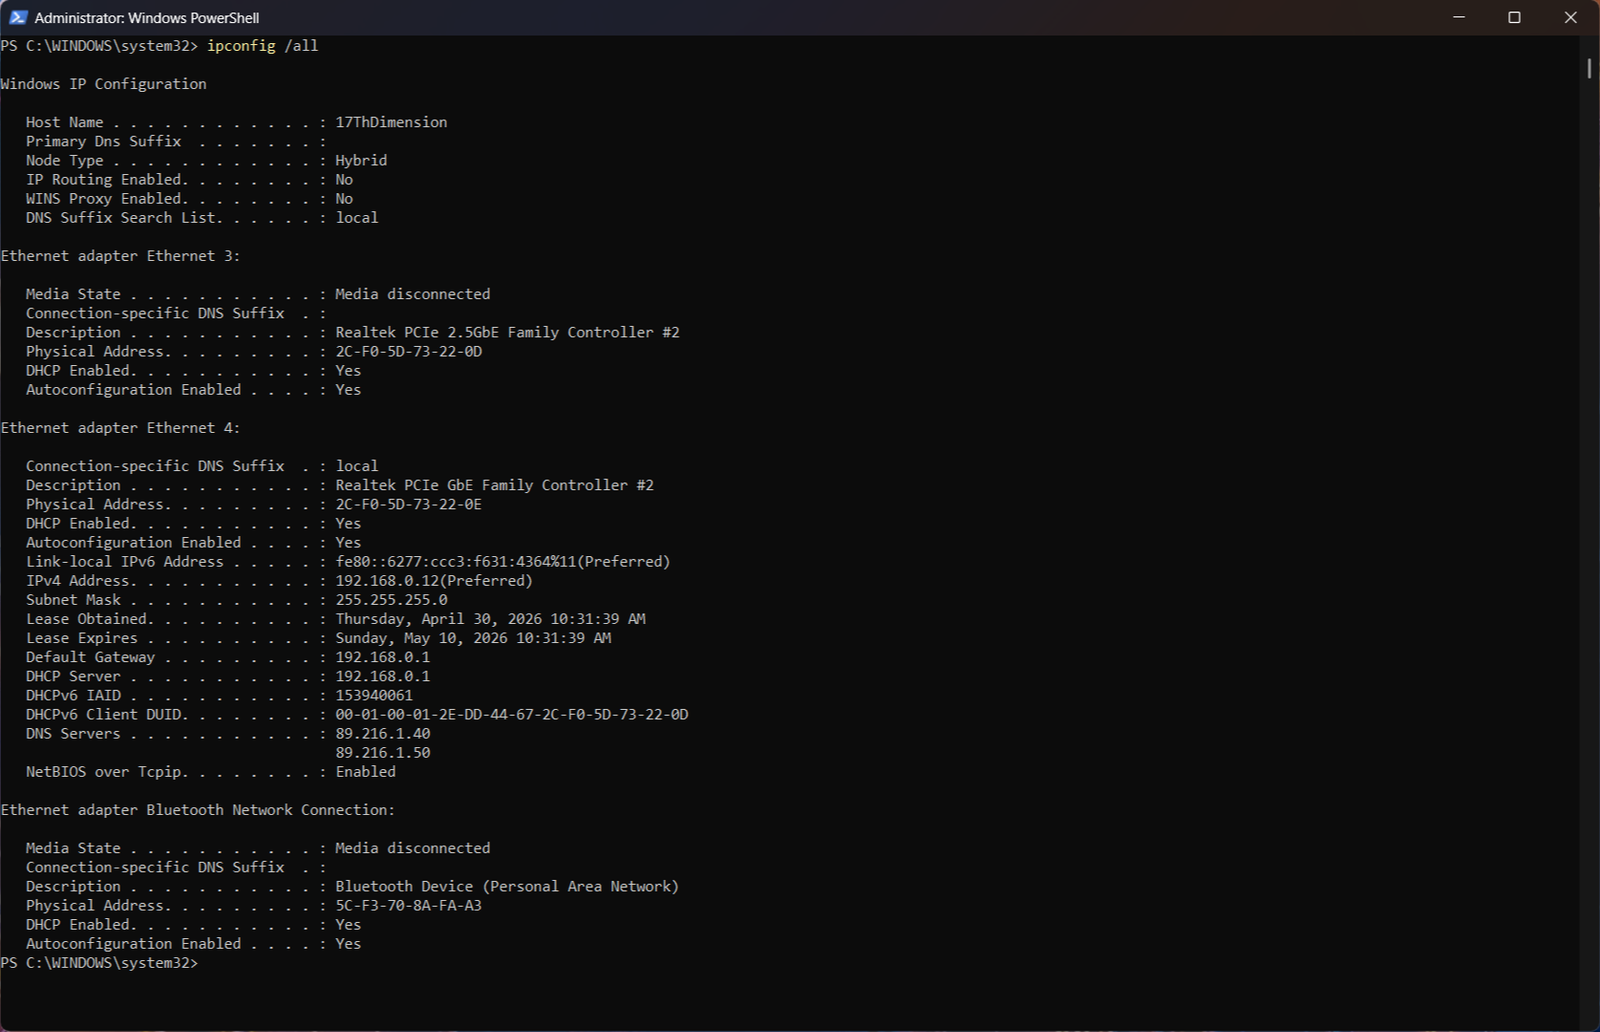Image resolution: width=1600 pixels, height=1032 pixels.
Task: Click the link-local IPv6 address value
Action: (x=503, y=561)
